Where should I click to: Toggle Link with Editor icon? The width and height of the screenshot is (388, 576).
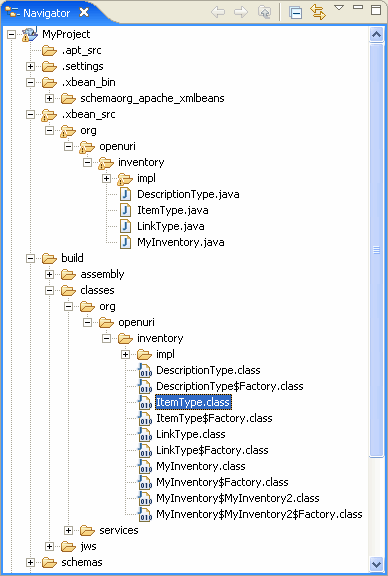click(x=318, y=12)
